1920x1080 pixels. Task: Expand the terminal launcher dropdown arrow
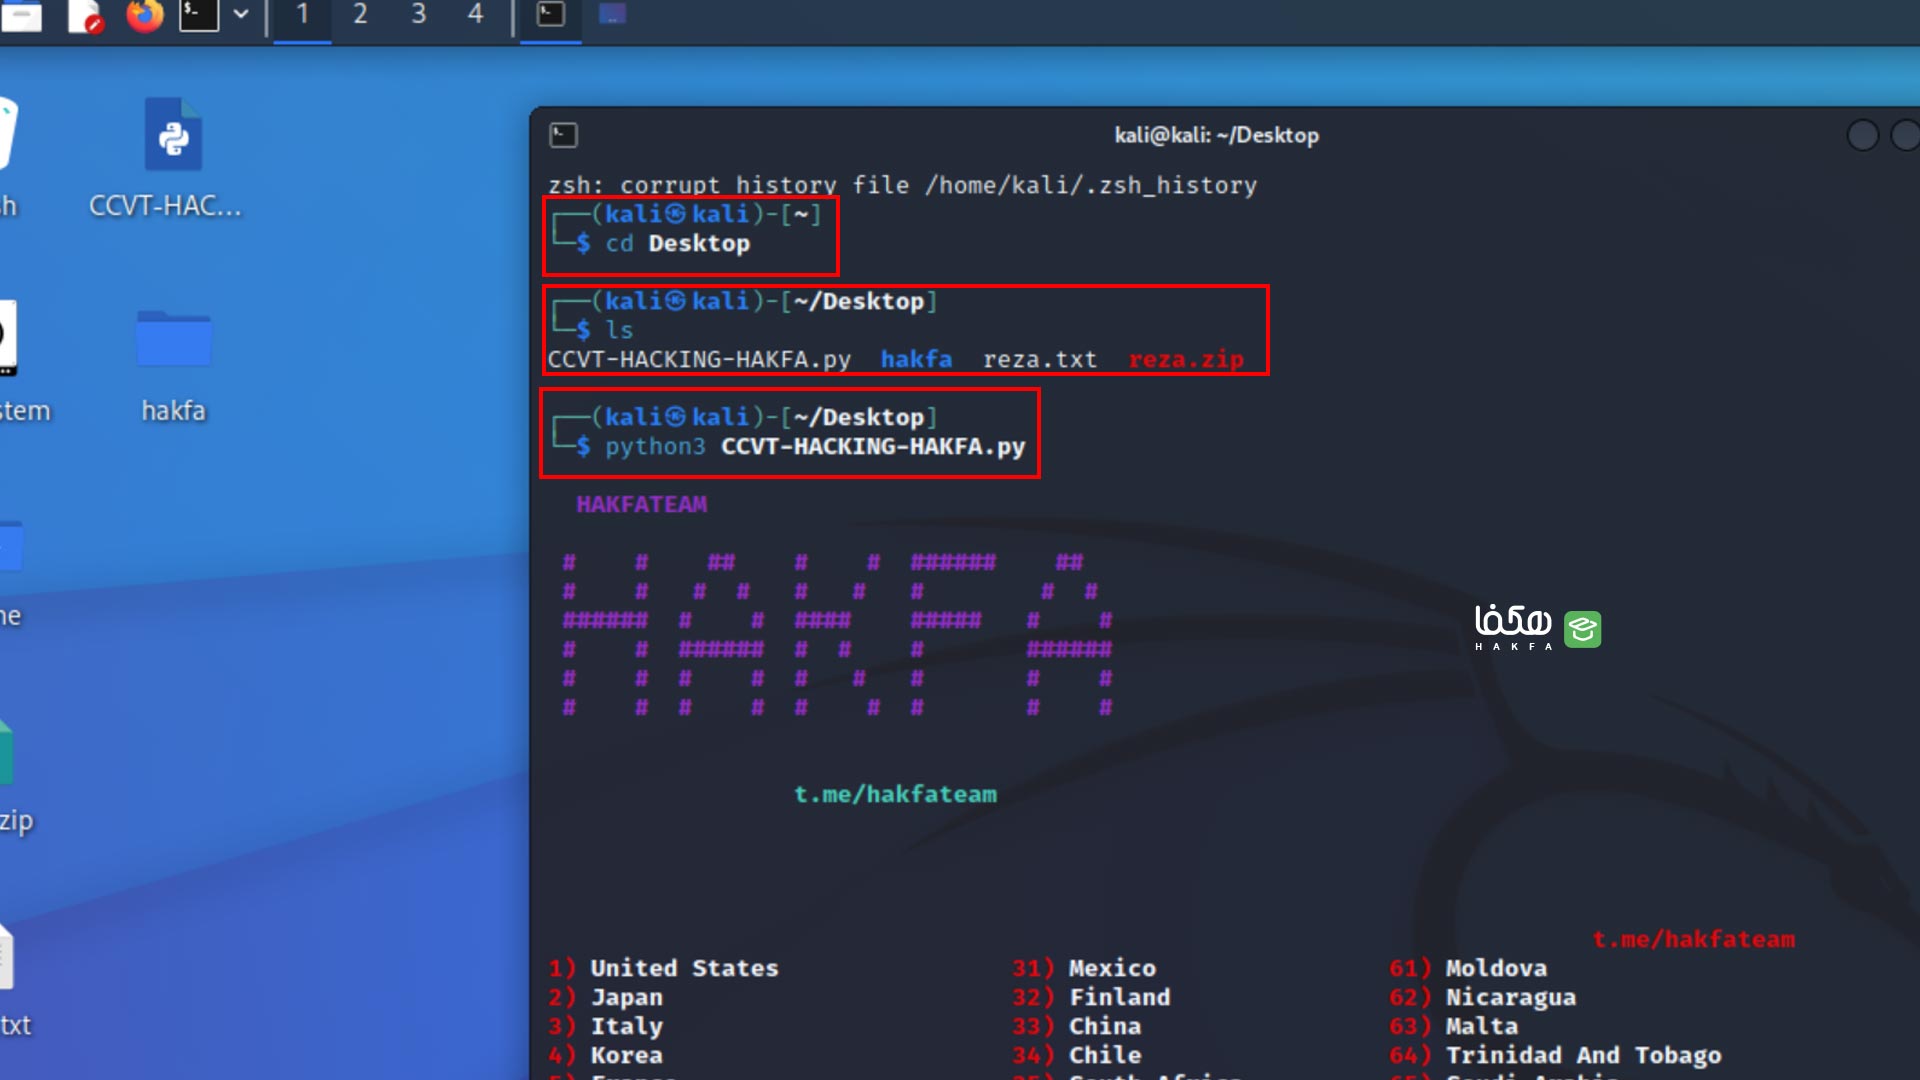[x=241, y=14]
